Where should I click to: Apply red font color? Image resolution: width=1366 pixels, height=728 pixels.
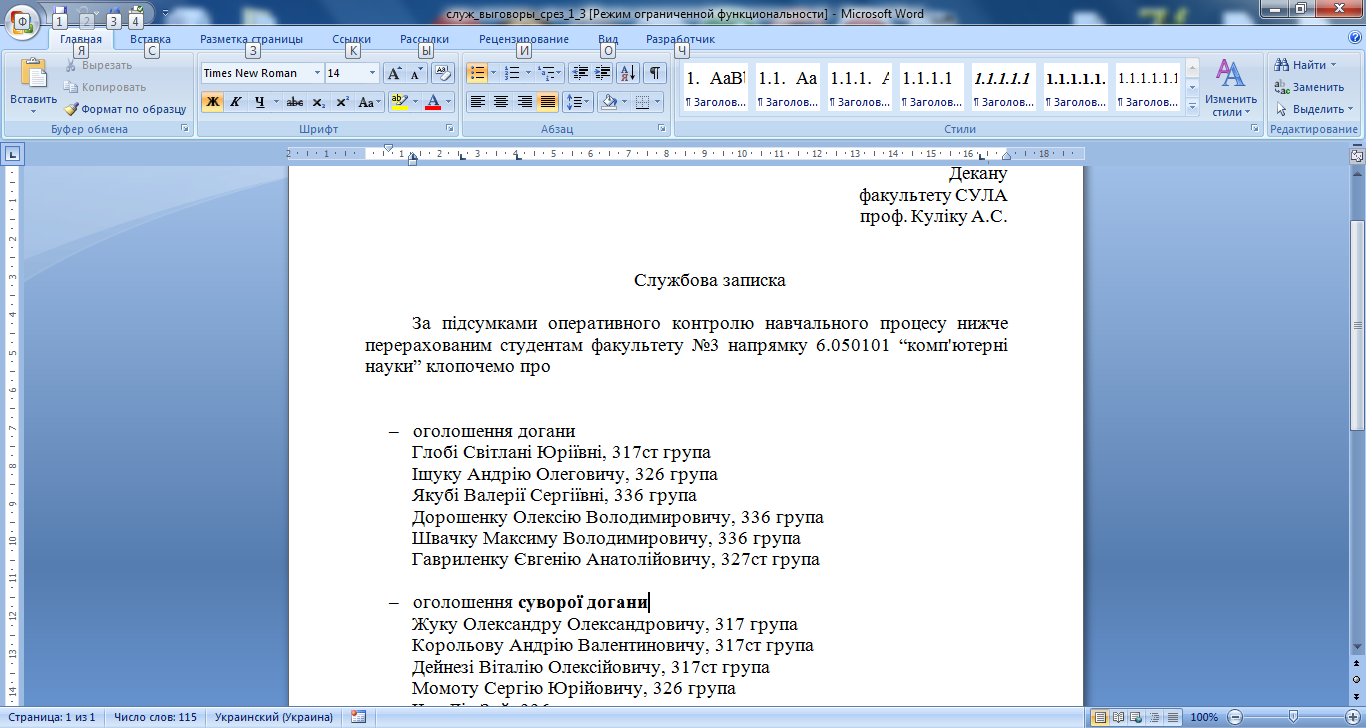point(433,102)
